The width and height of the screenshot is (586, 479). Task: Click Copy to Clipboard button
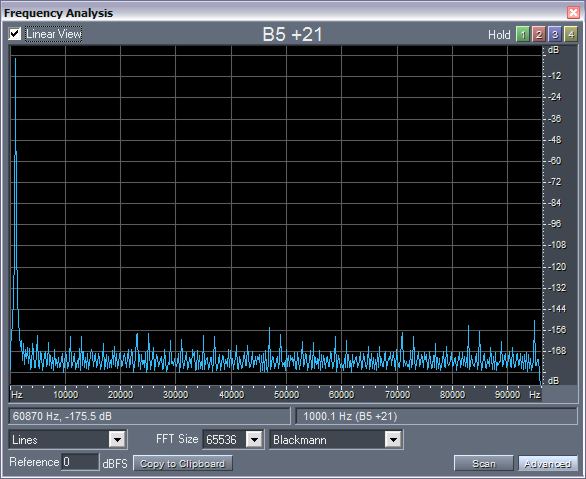click(x=182, y=463)
